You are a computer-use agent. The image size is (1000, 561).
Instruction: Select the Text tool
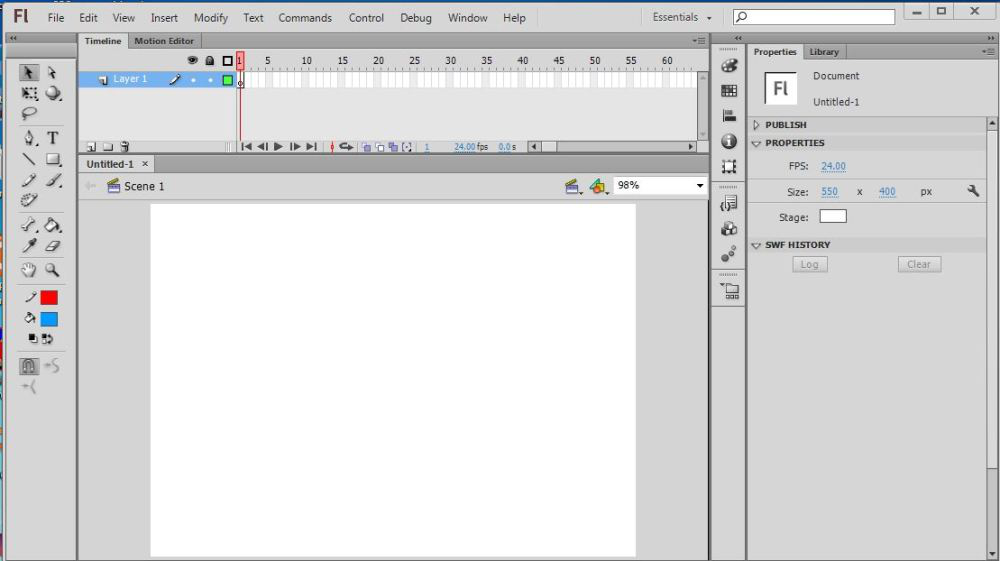pyautogui.click(x=53, y=138)
